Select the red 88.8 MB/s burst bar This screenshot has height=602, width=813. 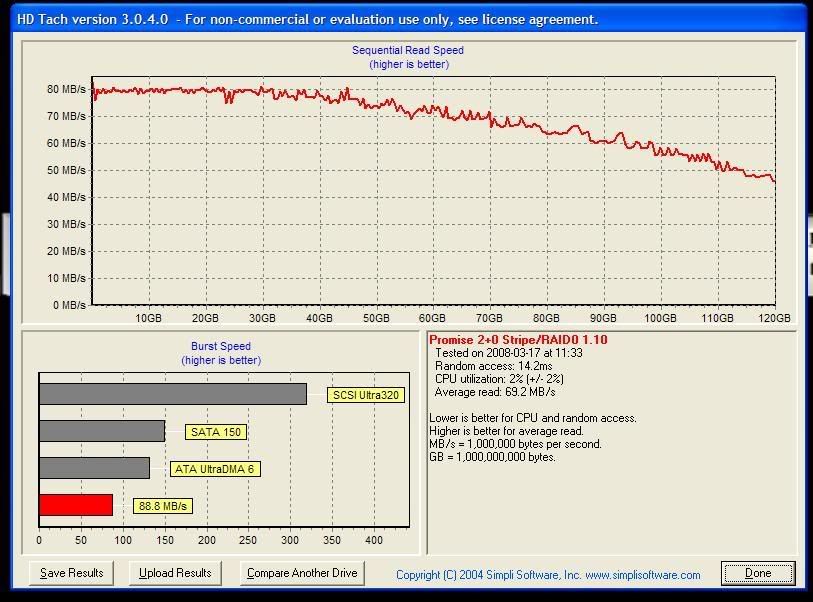[x=76, y=505]
